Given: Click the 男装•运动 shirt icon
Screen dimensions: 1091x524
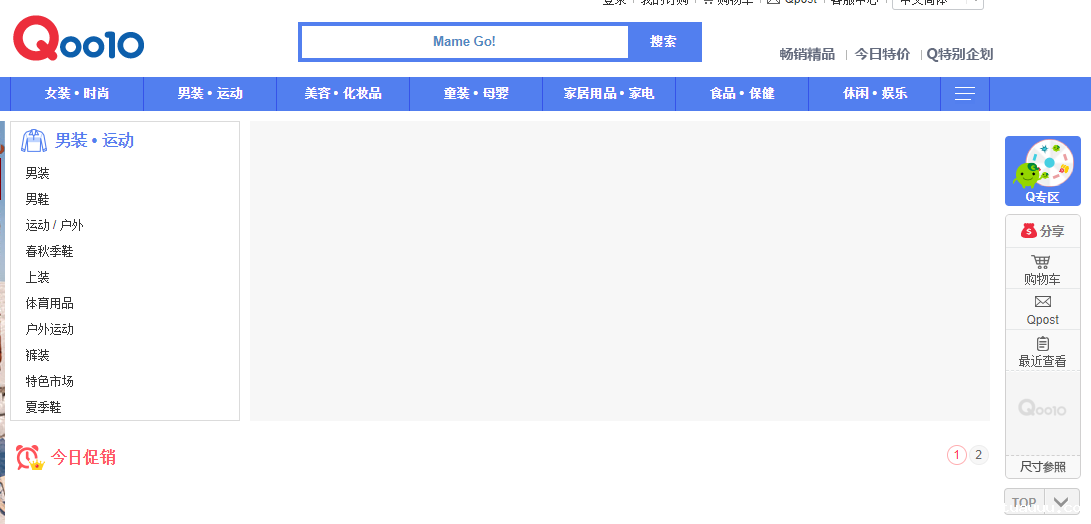Looking at the screenshot, I should [x=35, y=140].
